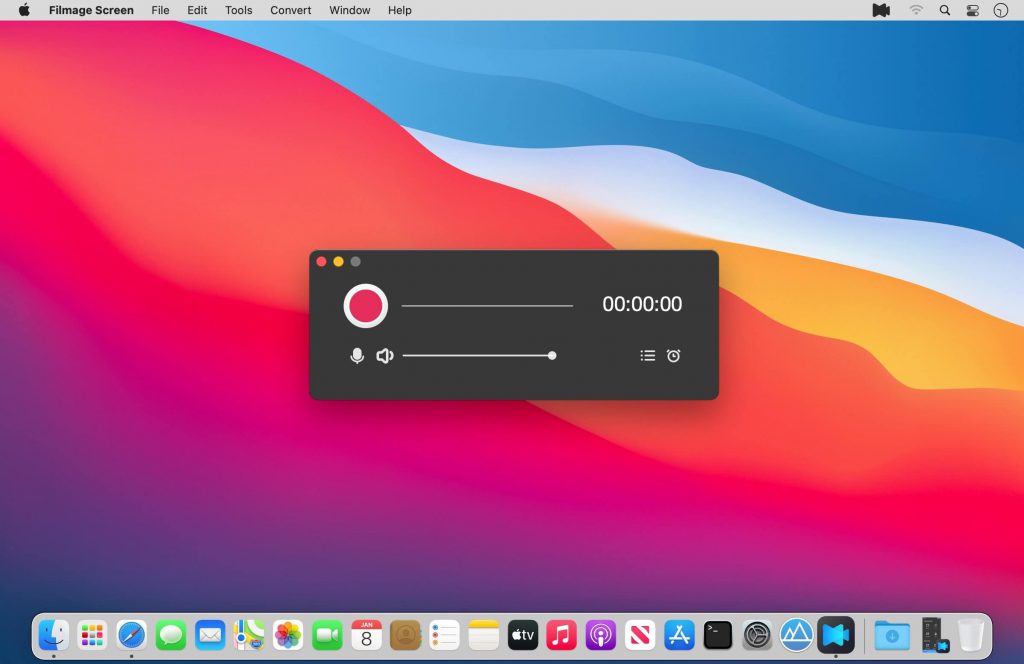Open Control Center toggle in menu bar
The width and height of the screenshot is (1024, 664).
pyautogui.click(x=972, y=10)
